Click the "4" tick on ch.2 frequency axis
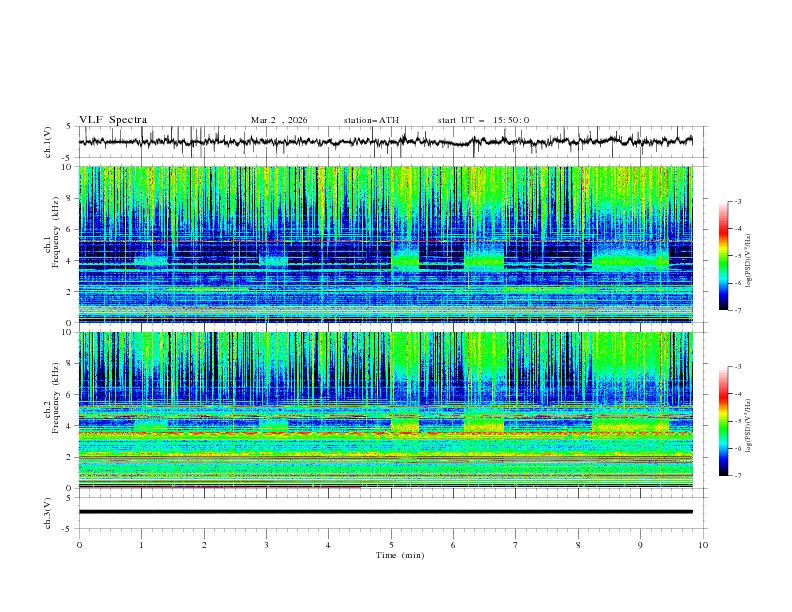The width and height of the screenshot is (792, 612). 70,426
